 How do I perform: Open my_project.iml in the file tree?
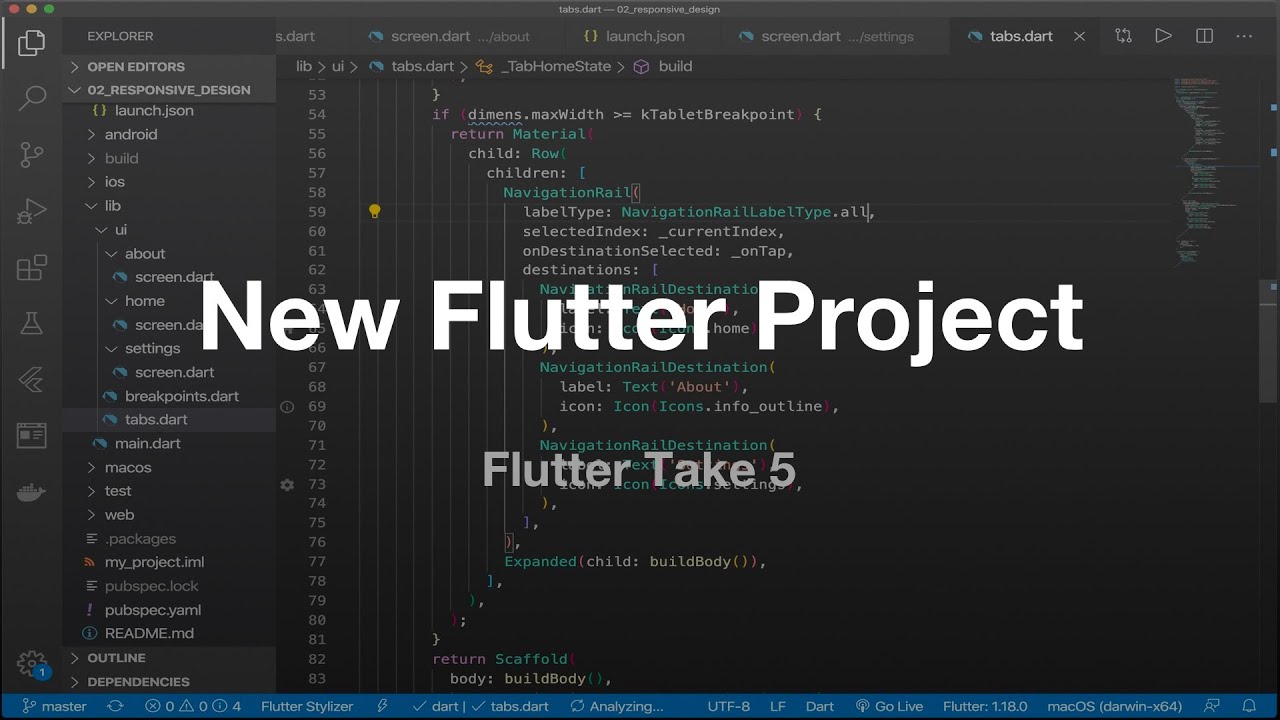pos(154,562)
